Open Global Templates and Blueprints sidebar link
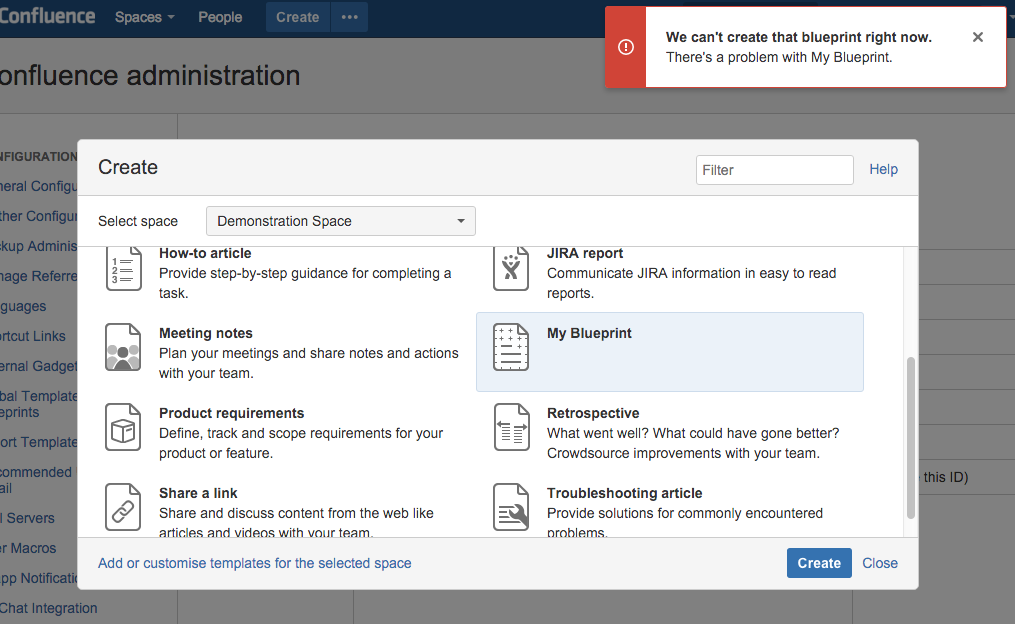This screenshot has width=1015, height=624. [x=39, y=404]
